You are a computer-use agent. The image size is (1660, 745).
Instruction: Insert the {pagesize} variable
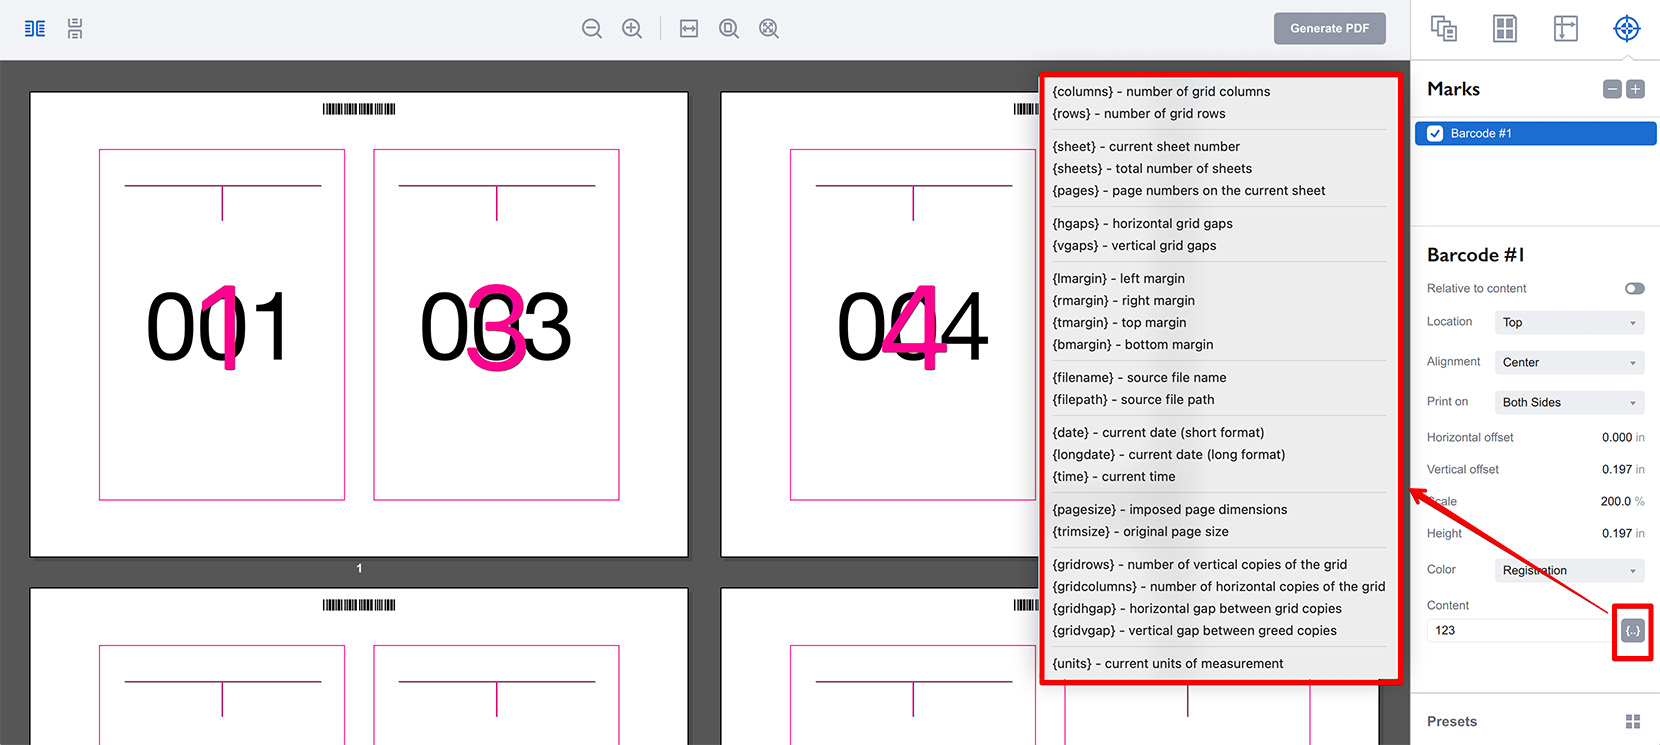click(x=1169, y=509)
